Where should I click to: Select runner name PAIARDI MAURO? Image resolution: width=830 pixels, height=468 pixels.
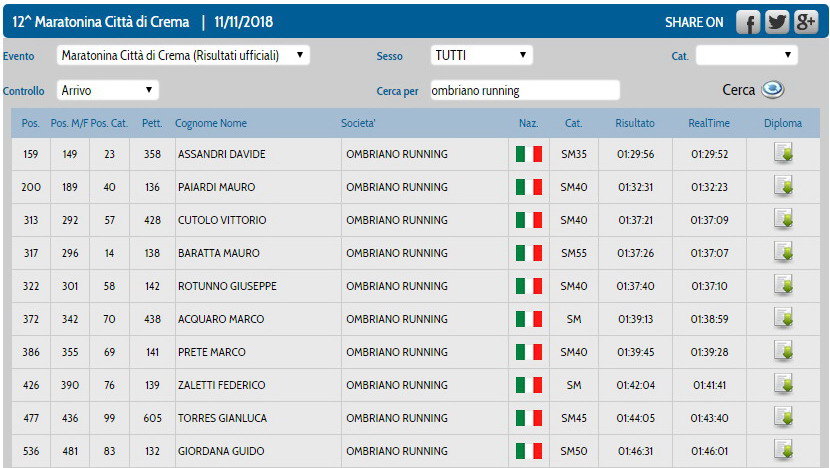tap(216, 187)
